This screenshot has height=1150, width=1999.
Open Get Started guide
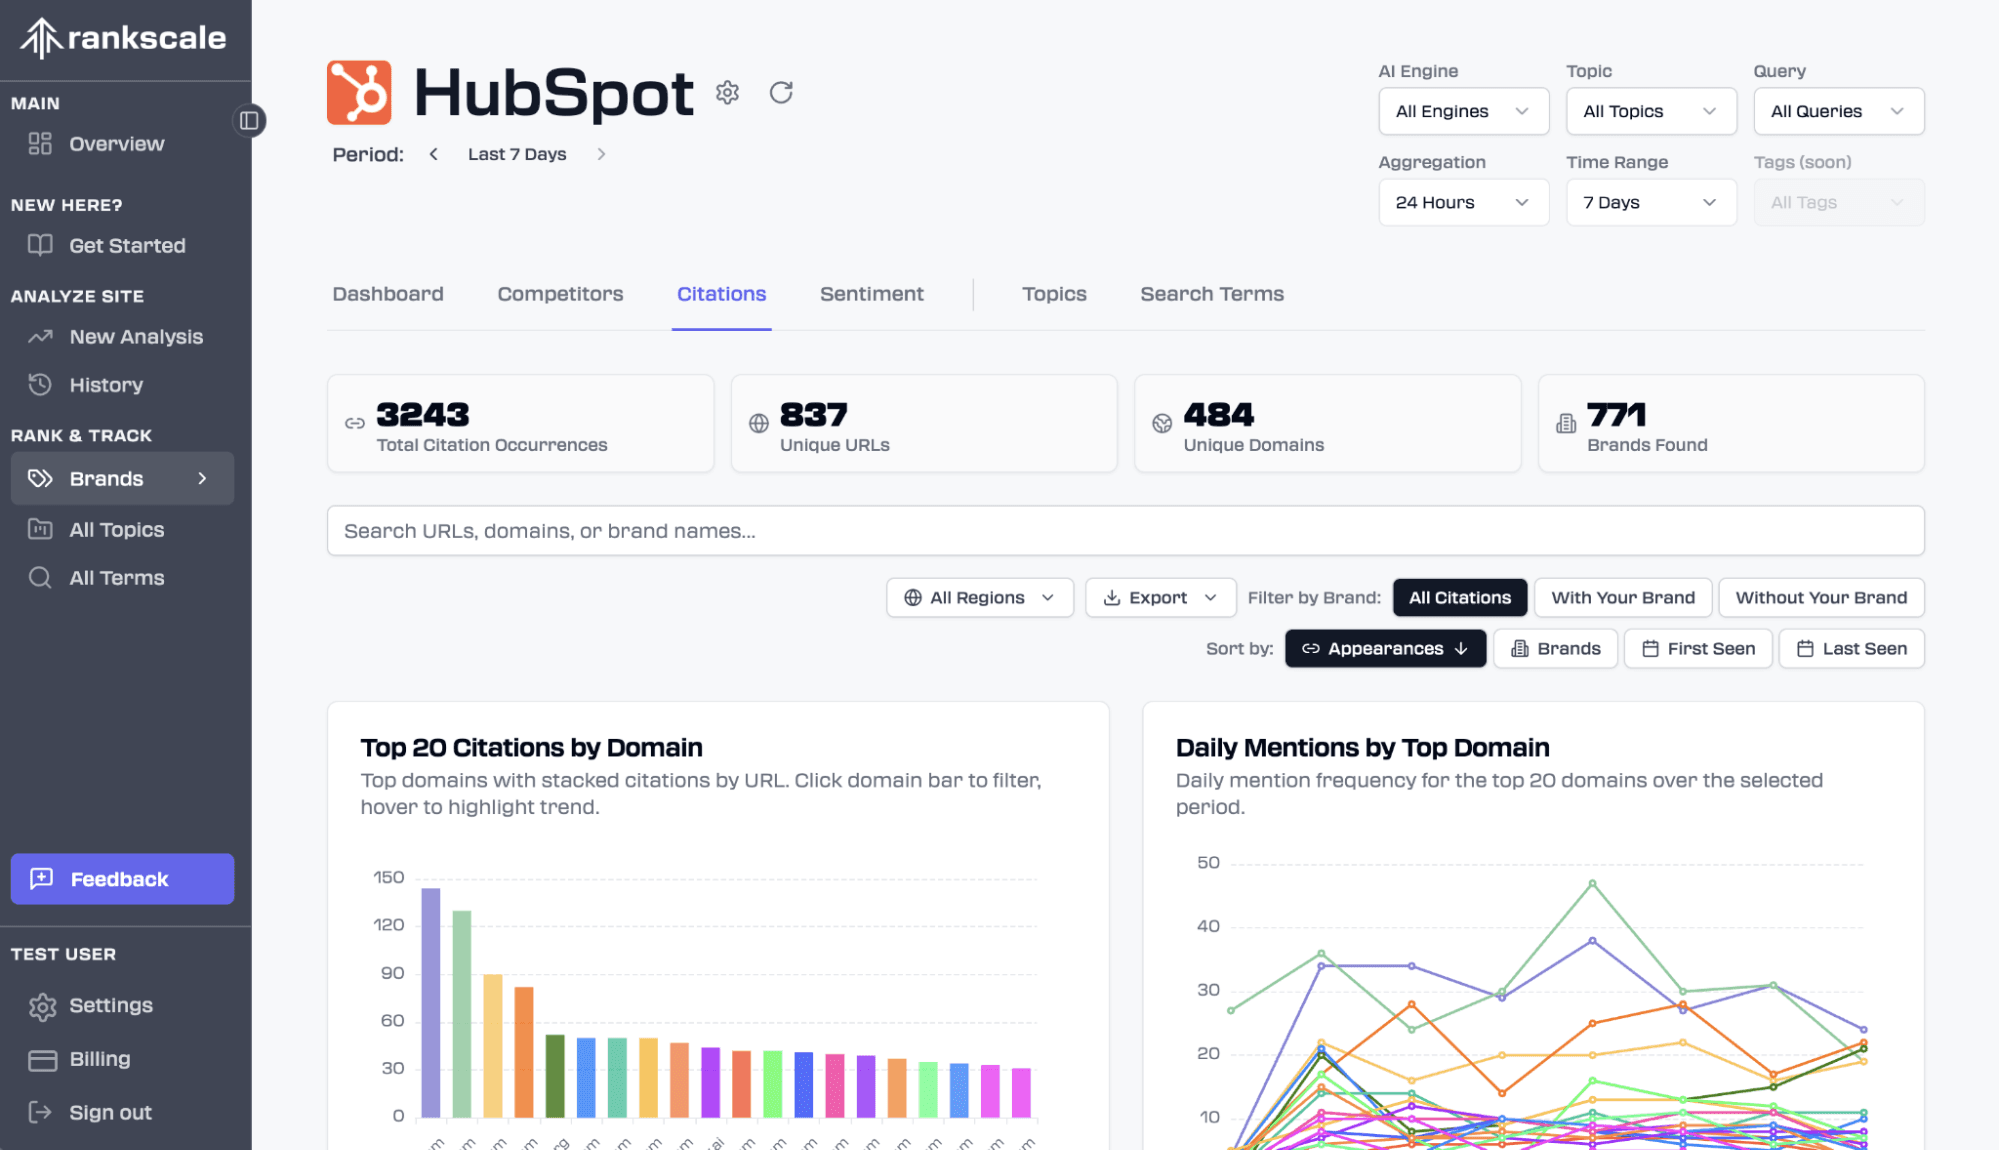click(127, 245)
